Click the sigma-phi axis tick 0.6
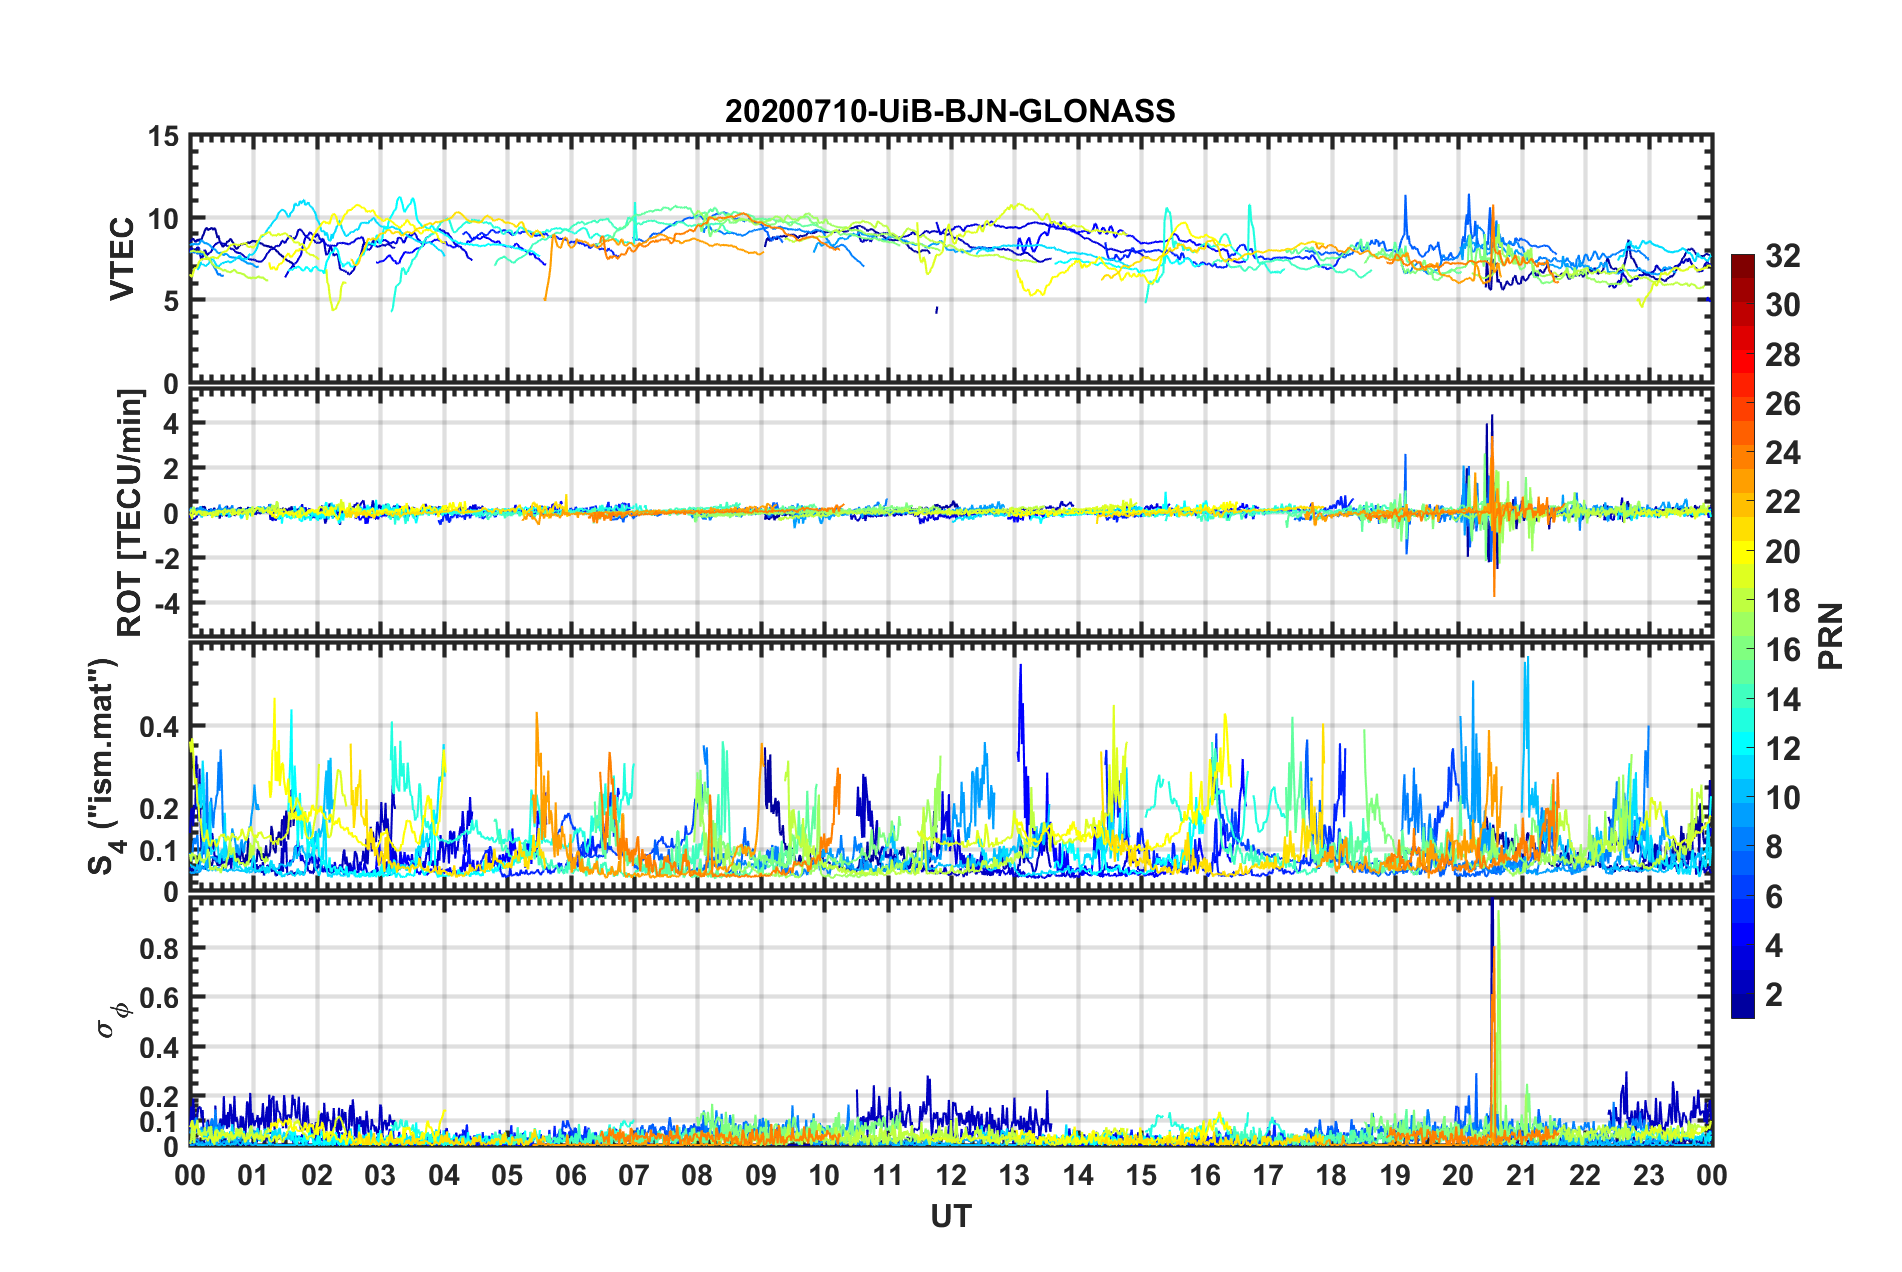Screen dimensions: 1902x1272 coord(159,998)
